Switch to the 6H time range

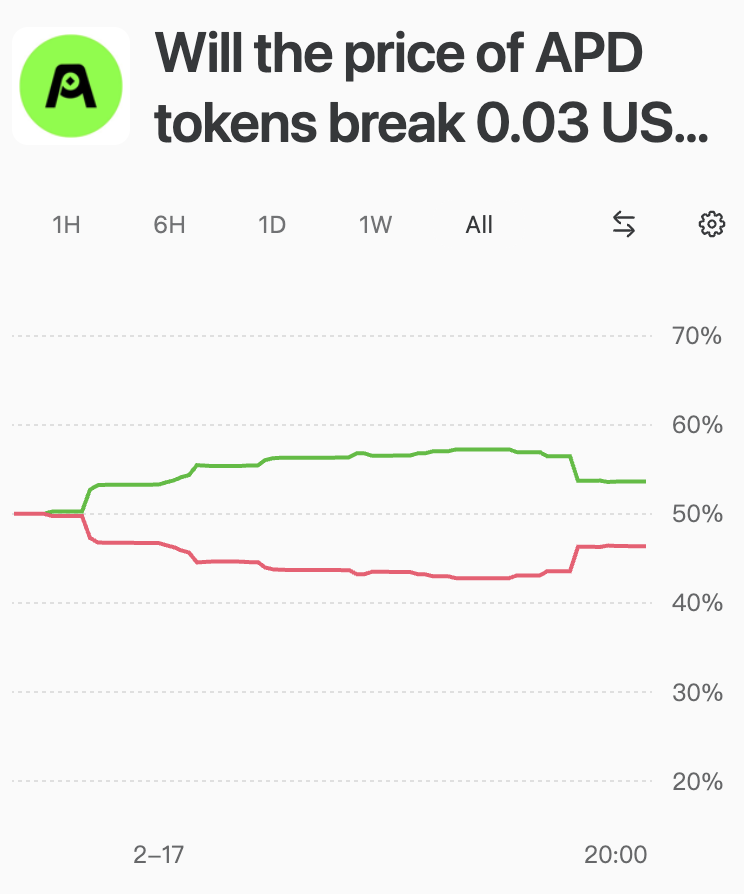169,225
